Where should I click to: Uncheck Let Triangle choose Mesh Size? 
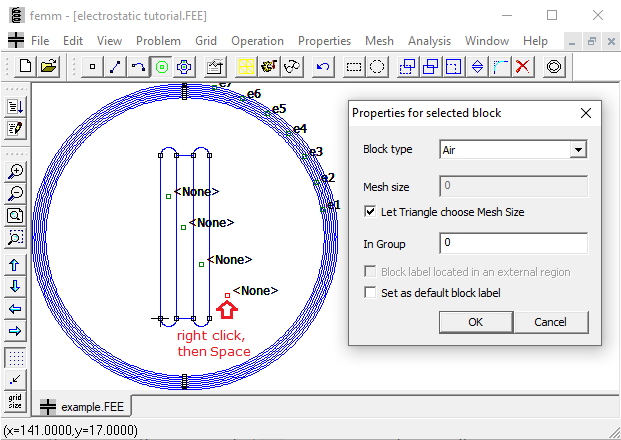372,212
